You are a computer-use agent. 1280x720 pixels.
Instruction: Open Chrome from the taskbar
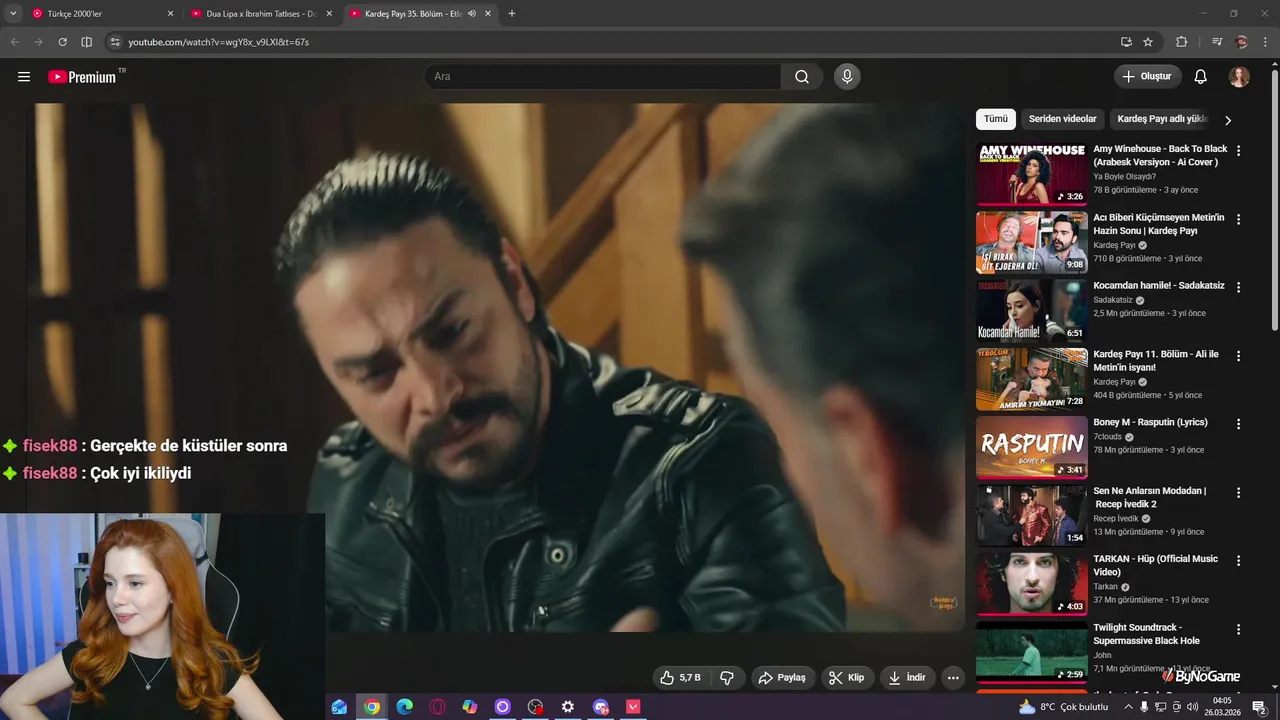(372, 707)
